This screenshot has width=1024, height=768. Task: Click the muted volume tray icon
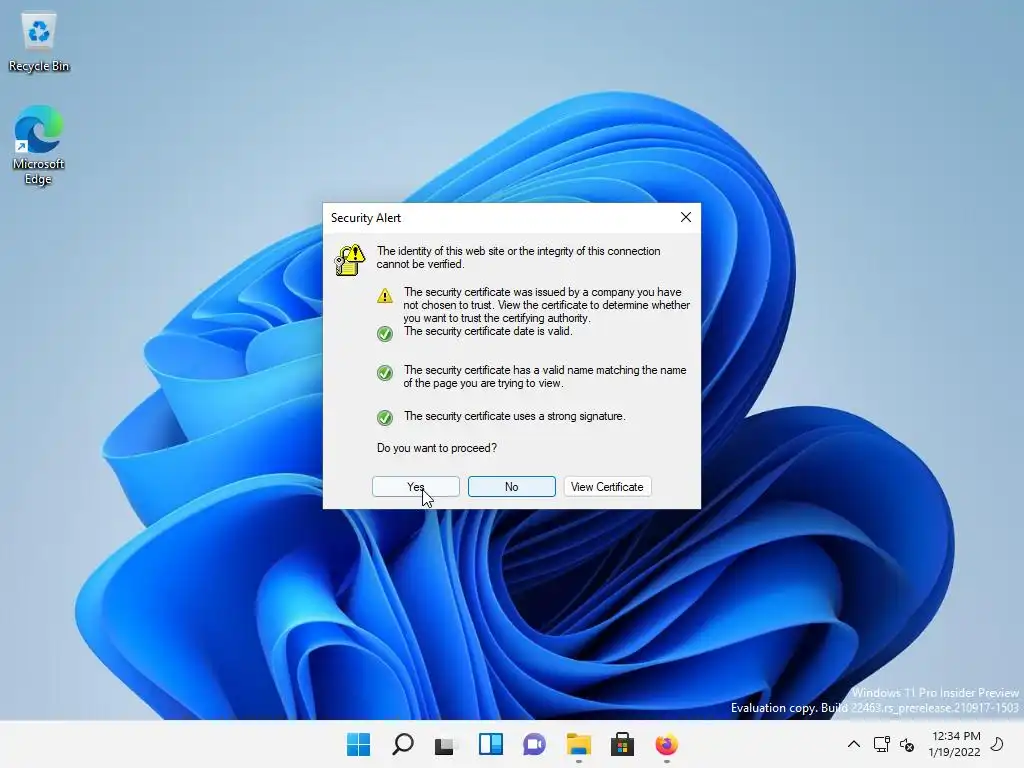coord(906,744)
